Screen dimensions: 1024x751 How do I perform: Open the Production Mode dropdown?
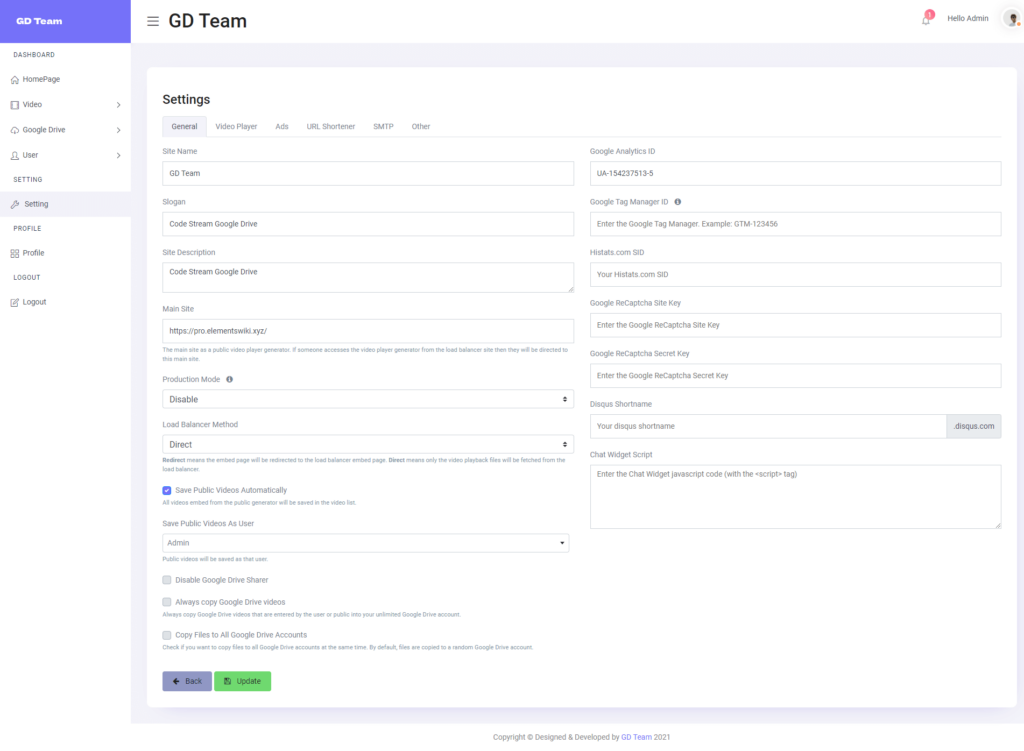[368, 399]
